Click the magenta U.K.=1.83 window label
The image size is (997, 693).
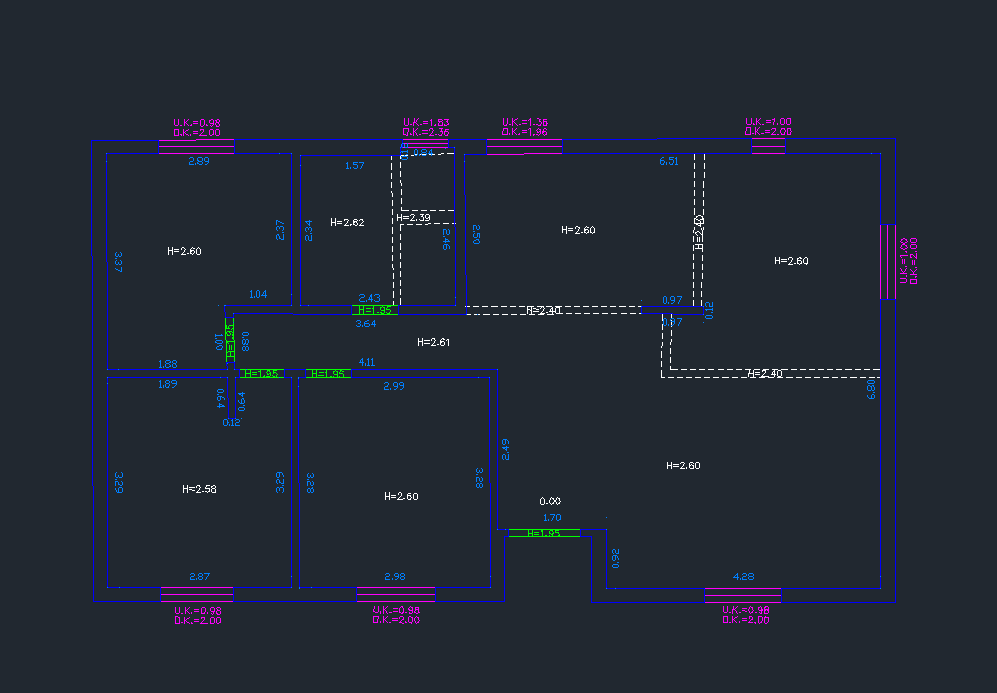click(x=426, y=122)
